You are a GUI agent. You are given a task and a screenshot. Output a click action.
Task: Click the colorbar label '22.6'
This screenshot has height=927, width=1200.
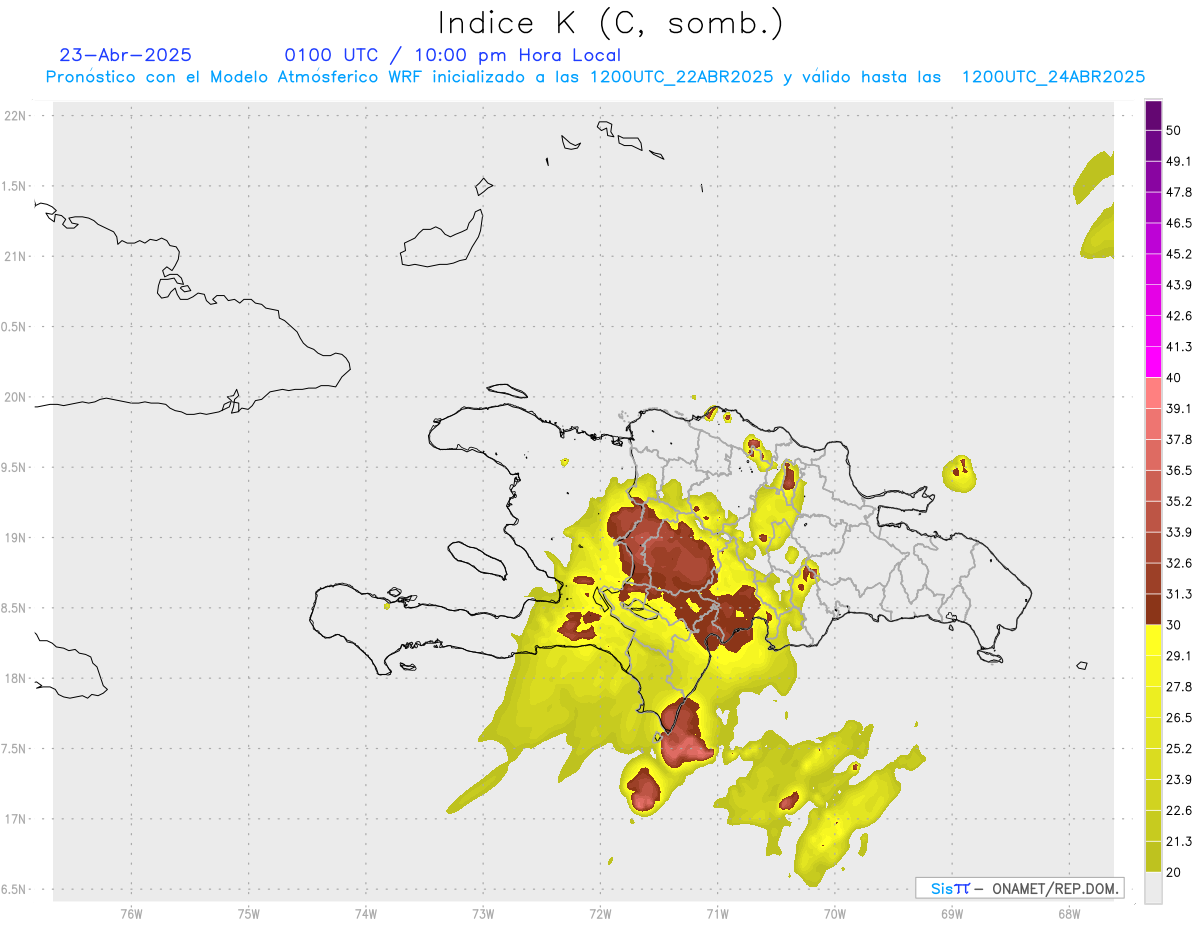coord(1179,810)
